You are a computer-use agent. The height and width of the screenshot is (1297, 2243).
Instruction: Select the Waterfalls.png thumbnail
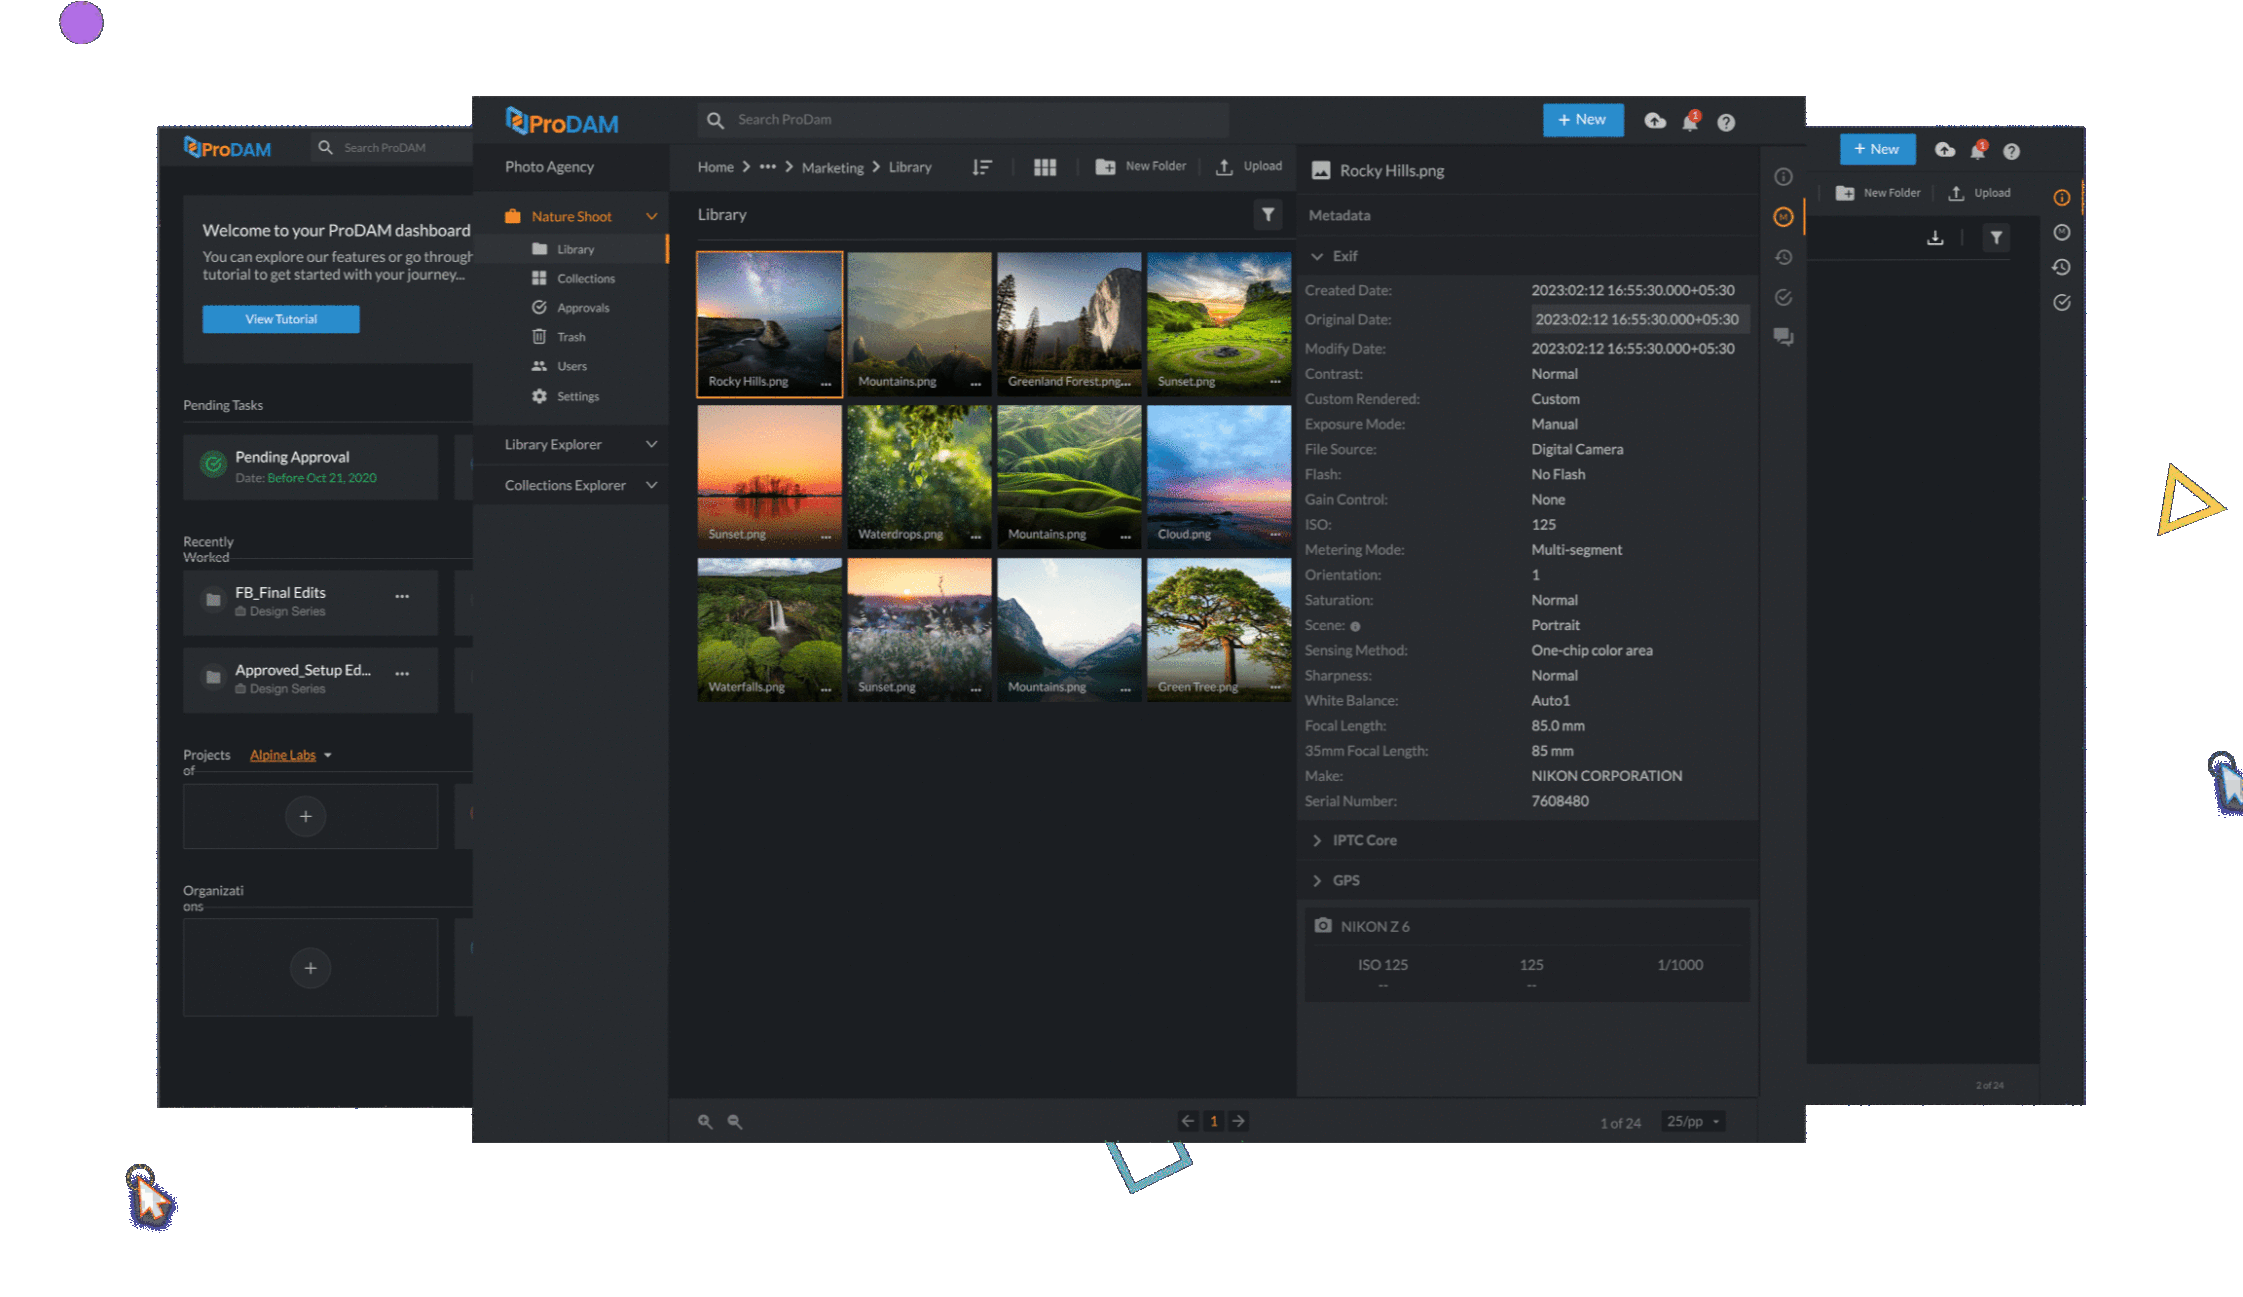click(769, 629)
